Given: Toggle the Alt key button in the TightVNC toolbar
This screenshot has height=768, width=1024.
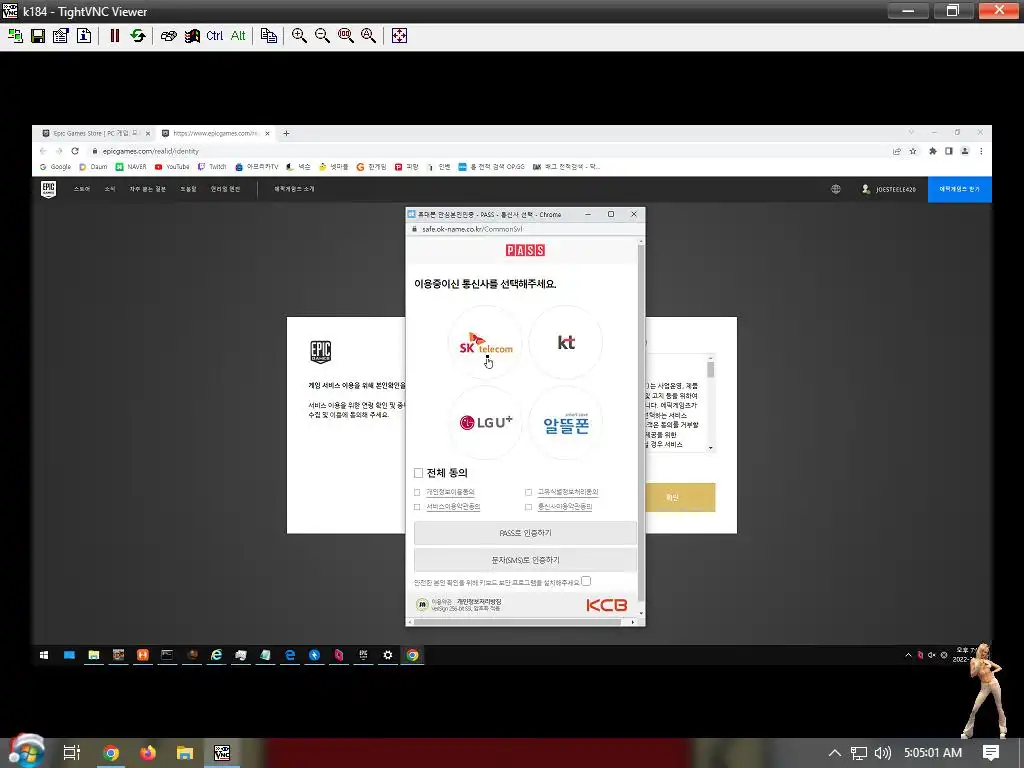Looking at the screenshot, I should pos(238,36).
